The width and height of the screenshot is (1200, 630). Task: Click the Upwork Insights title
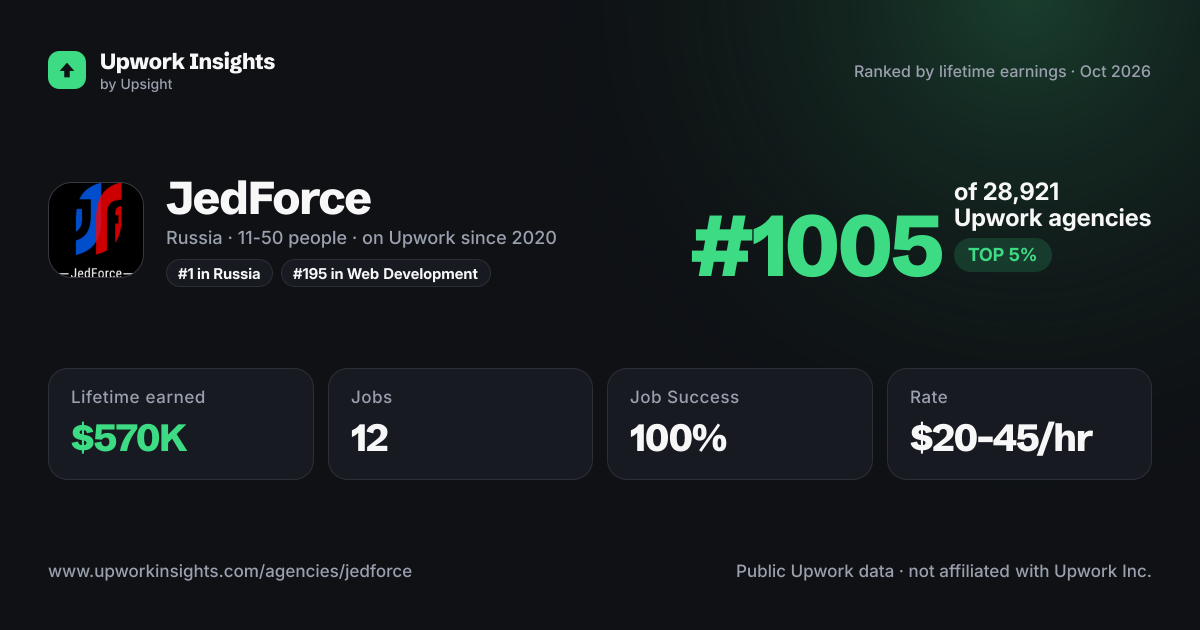pyautogui.click(x=187, y=61)
